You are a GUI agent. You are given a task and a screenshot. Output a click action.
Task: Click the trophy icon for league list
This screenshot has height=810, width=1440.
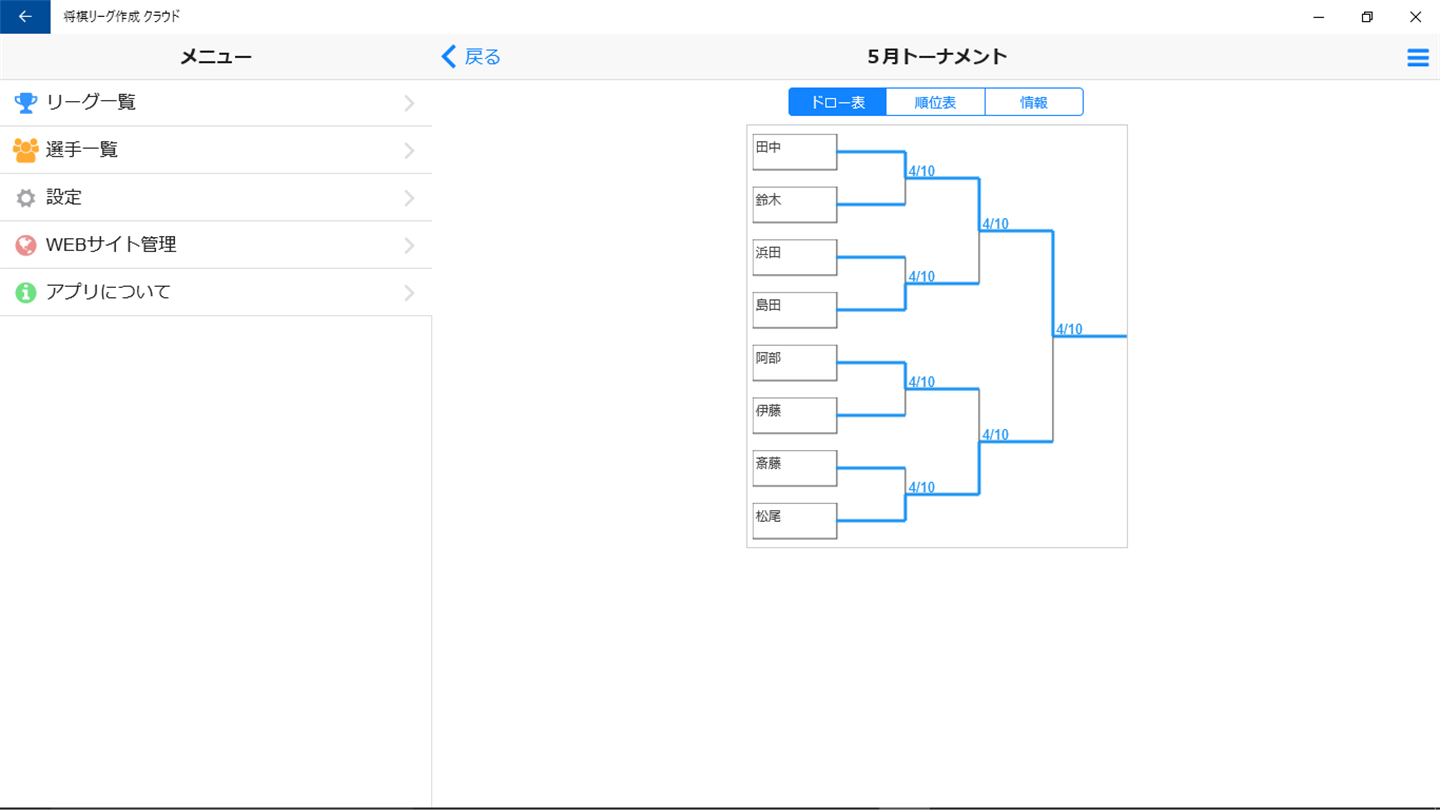click(26, 102)
